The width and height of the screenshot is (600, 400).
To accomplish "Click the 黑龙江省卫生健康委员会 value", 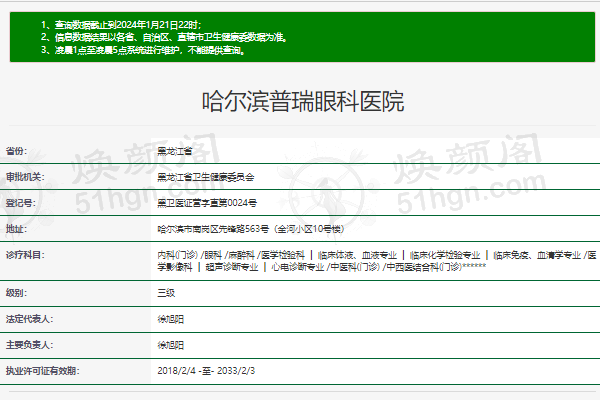I will coord(206,177).
